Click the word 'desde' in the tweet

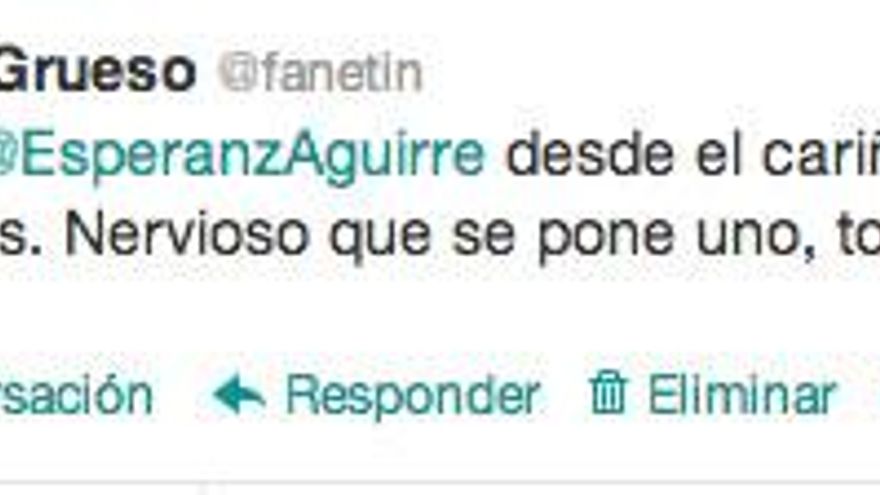pyautogui.click(x=590, y=153)
